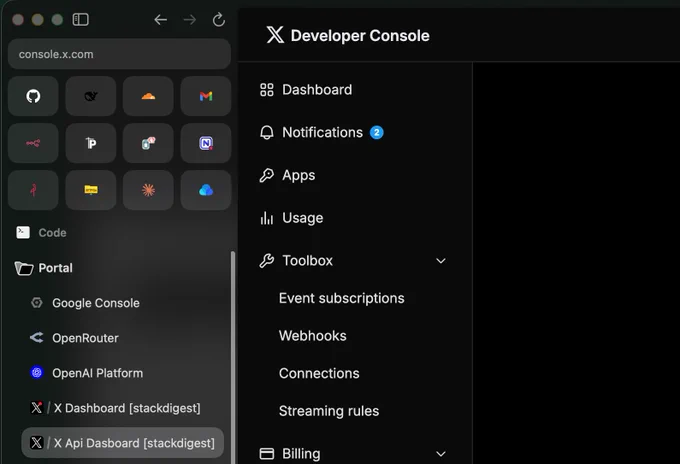Image resolution: width=680 pixels, height=464 pixels.
Task: Open the white P logo pinned tab
Action: point(91,143)
